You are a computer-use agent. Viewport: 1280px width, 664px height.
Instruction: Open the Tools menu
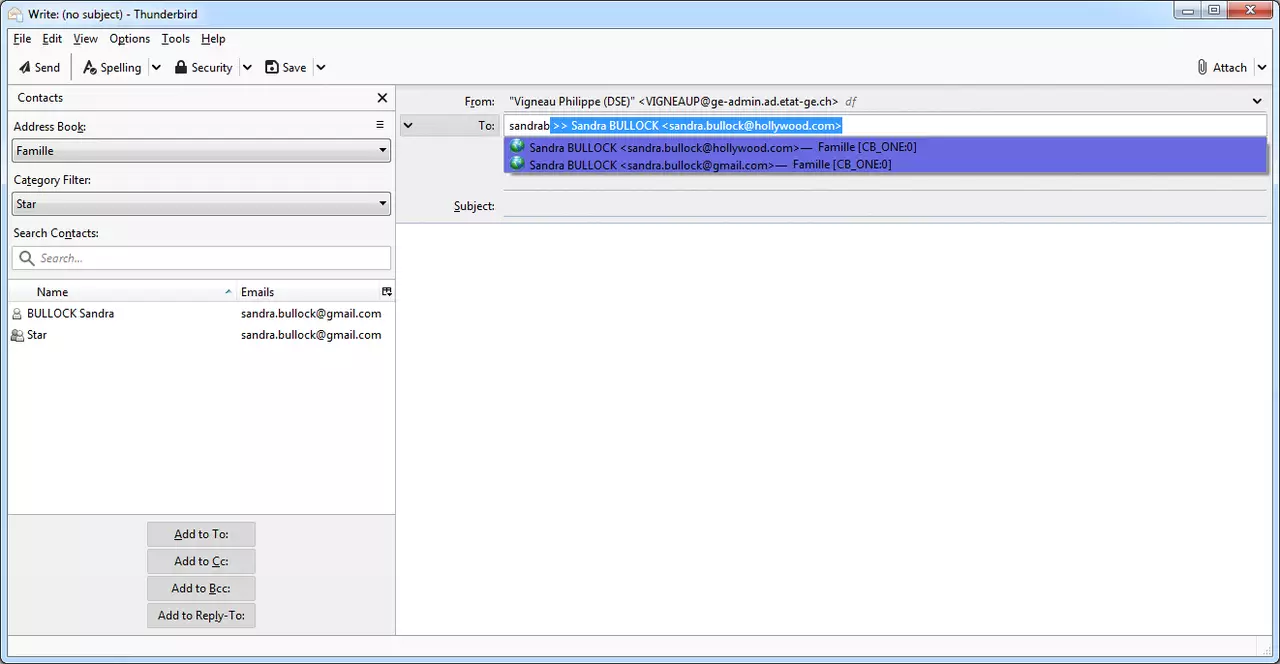click(x=175, y=39)
